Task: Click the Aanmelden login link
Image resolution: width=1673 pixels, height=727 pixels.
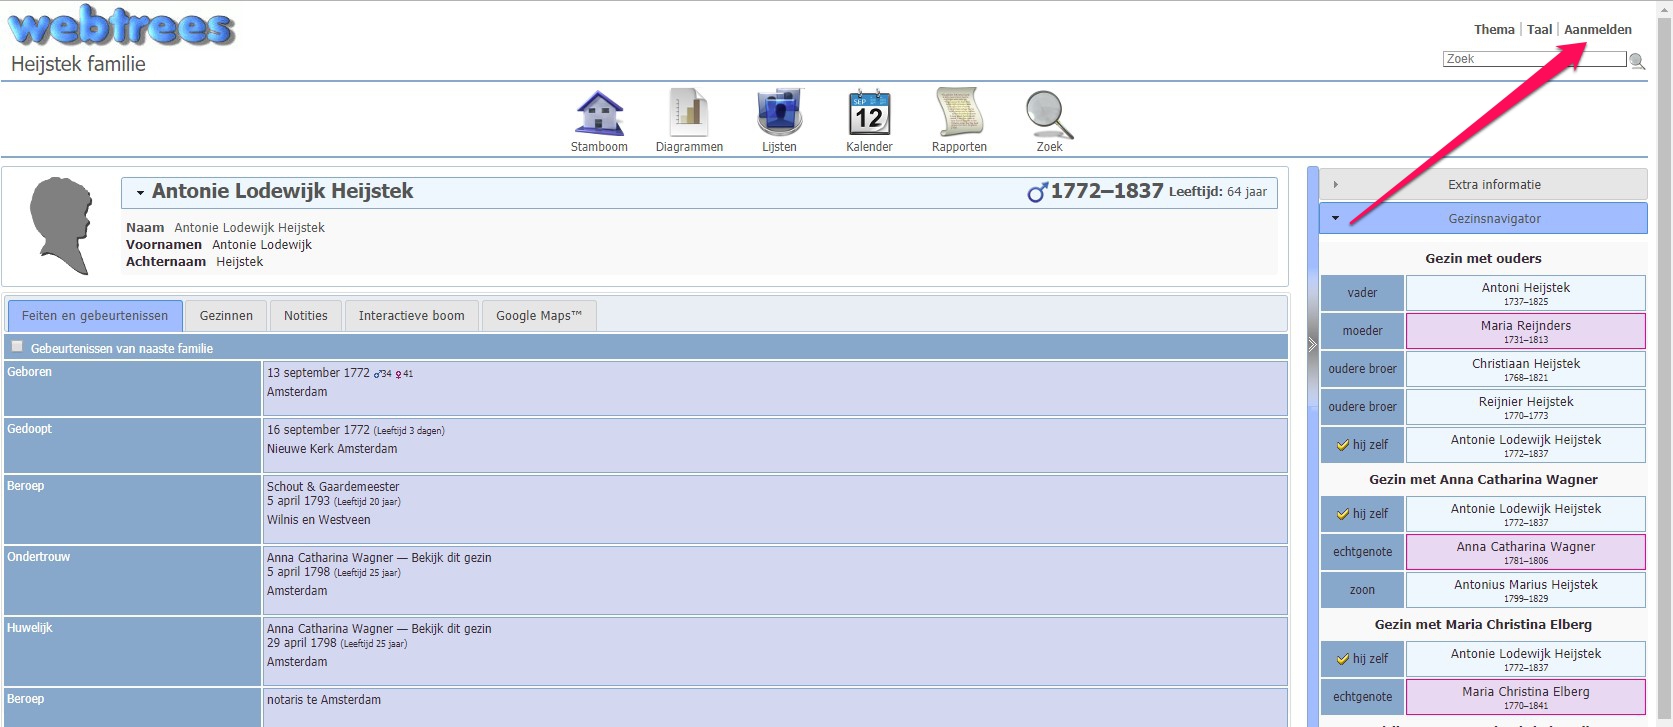Action: 1597,30
